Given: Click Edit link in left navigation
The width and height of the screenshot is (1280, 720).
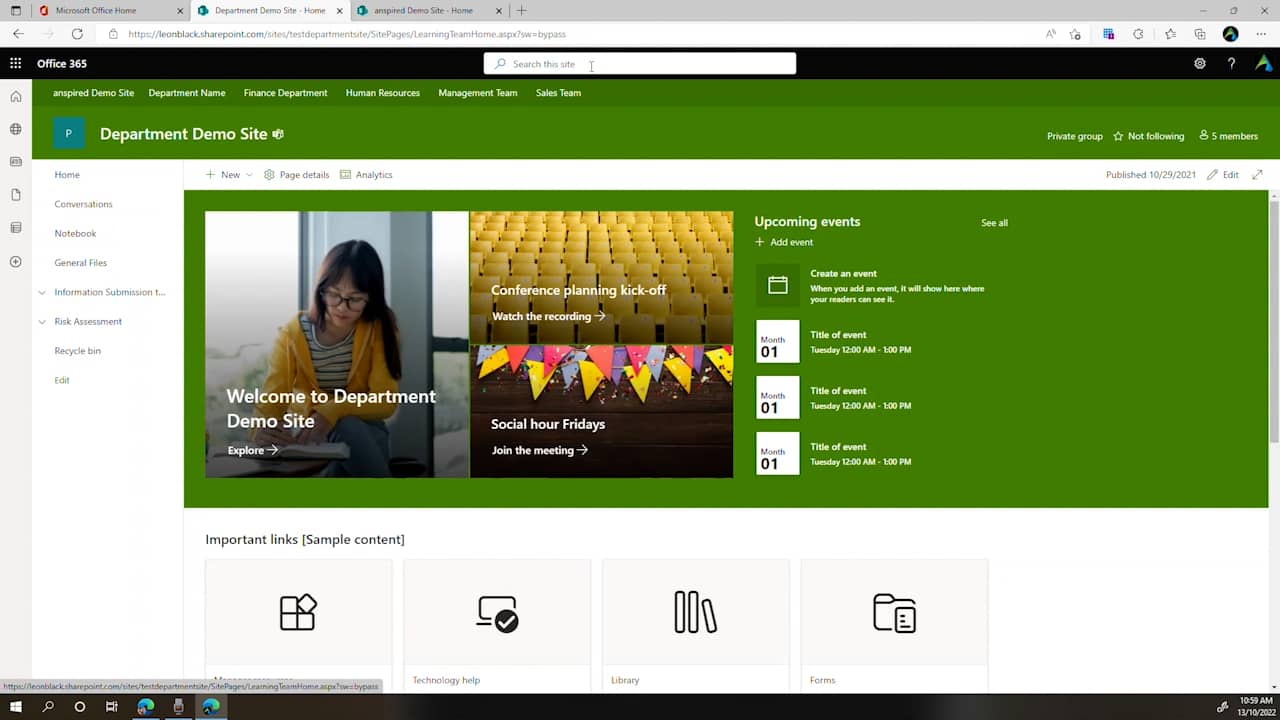Looking at the screenshot, I should 62,380.
